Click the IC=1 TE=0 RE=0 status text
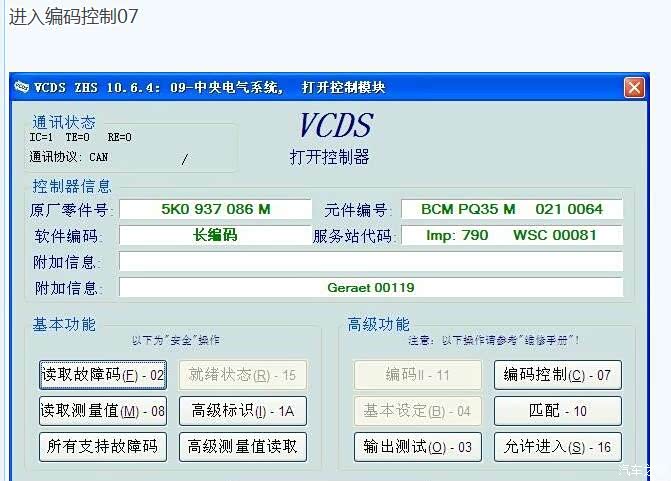The width and height of the screenshot is (671, 481). (80, 137)
